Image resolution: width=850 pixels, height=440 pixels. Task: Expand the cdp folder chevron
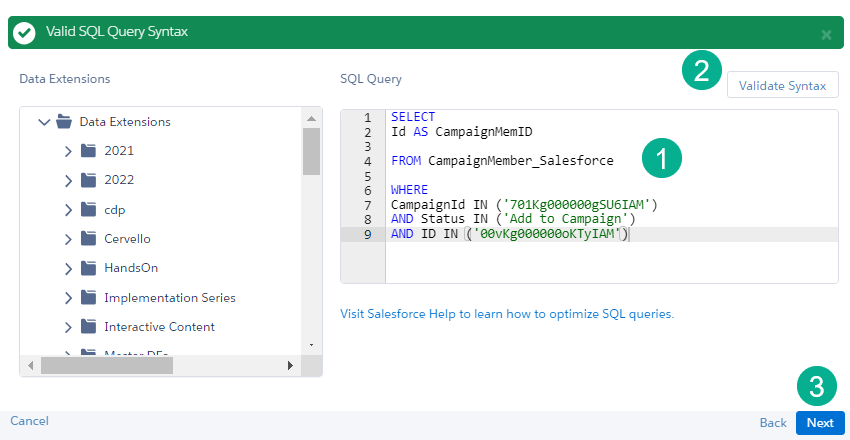68,210
